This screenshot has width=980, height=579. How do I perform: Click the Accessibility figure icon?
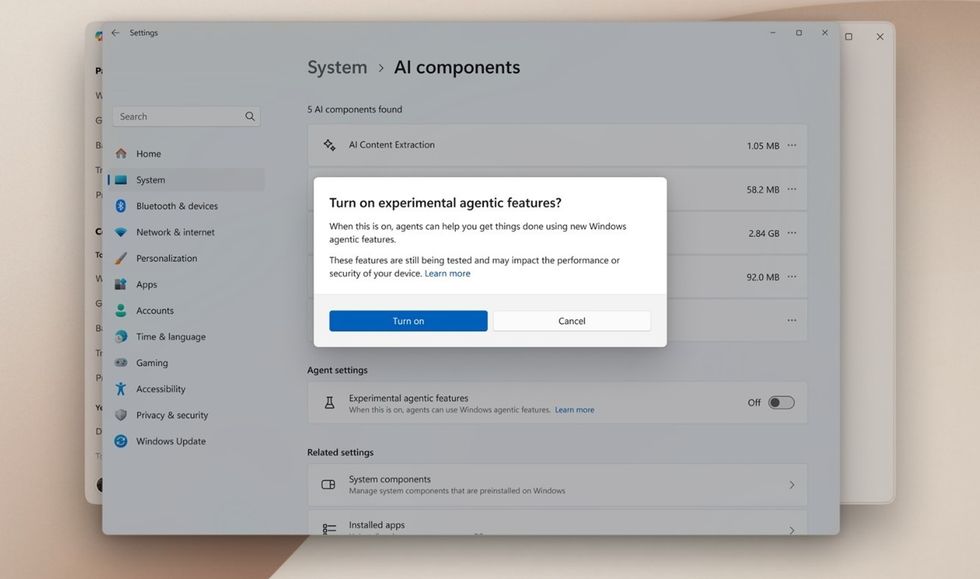point(121,389)
